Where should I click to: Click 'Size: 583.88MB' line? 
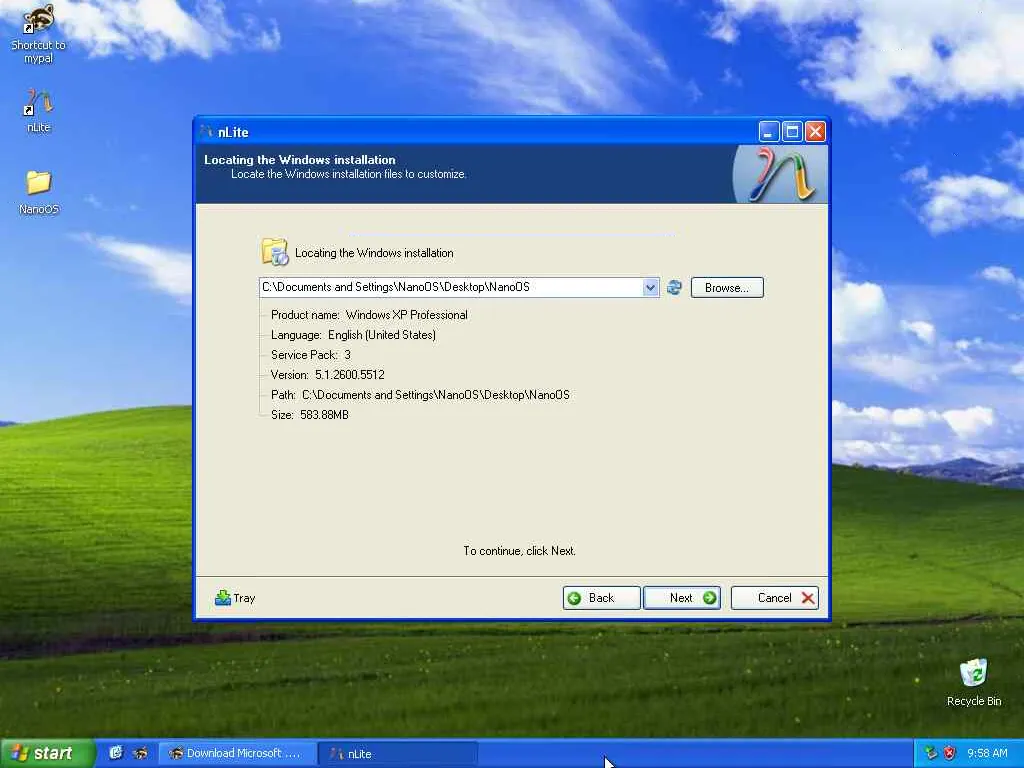310,415
